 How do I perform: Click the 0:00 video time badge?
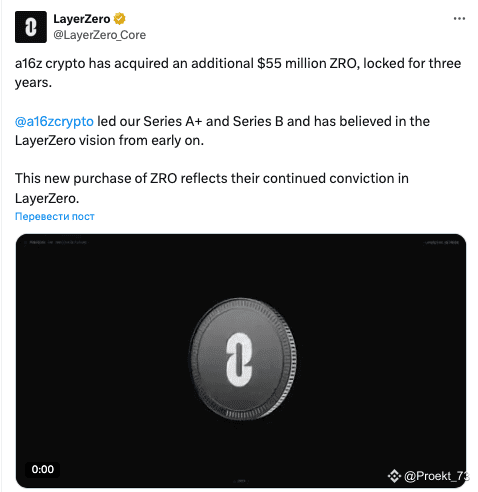[x=42, y=469]
